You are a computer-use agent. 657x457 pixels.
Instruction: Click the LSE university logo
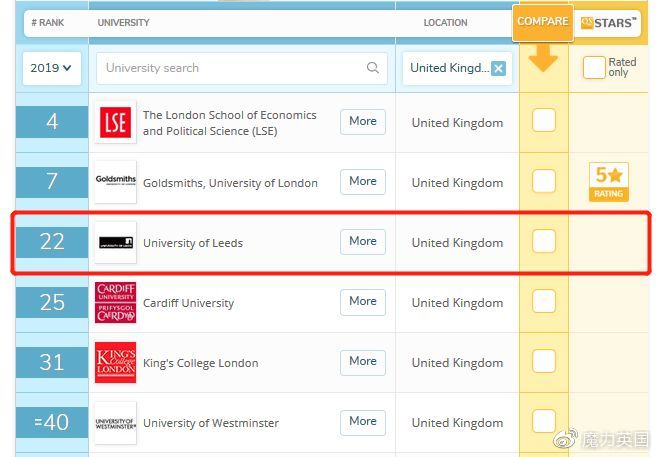point(116,122)
